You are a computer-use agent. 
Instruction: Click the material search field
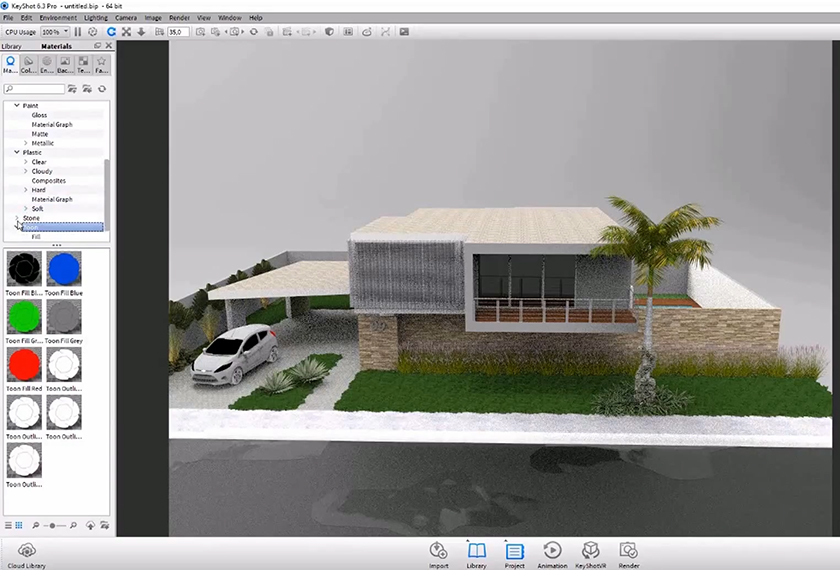[x=38, y=89]
